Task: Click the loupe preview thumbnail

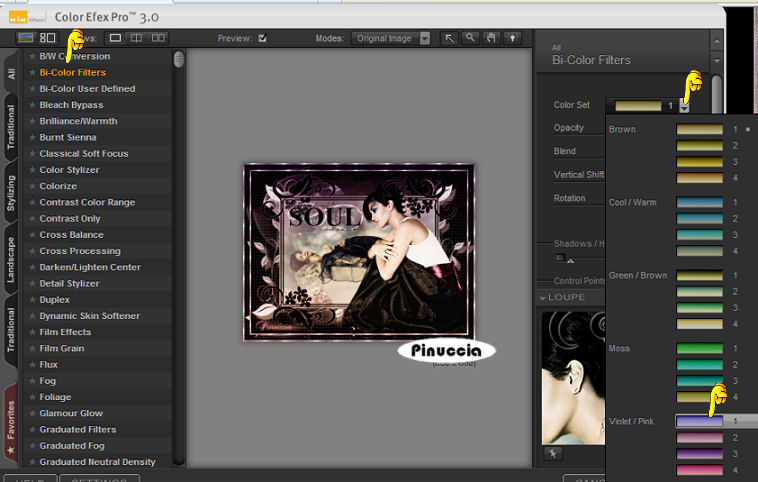Action: tap(573, 378)
